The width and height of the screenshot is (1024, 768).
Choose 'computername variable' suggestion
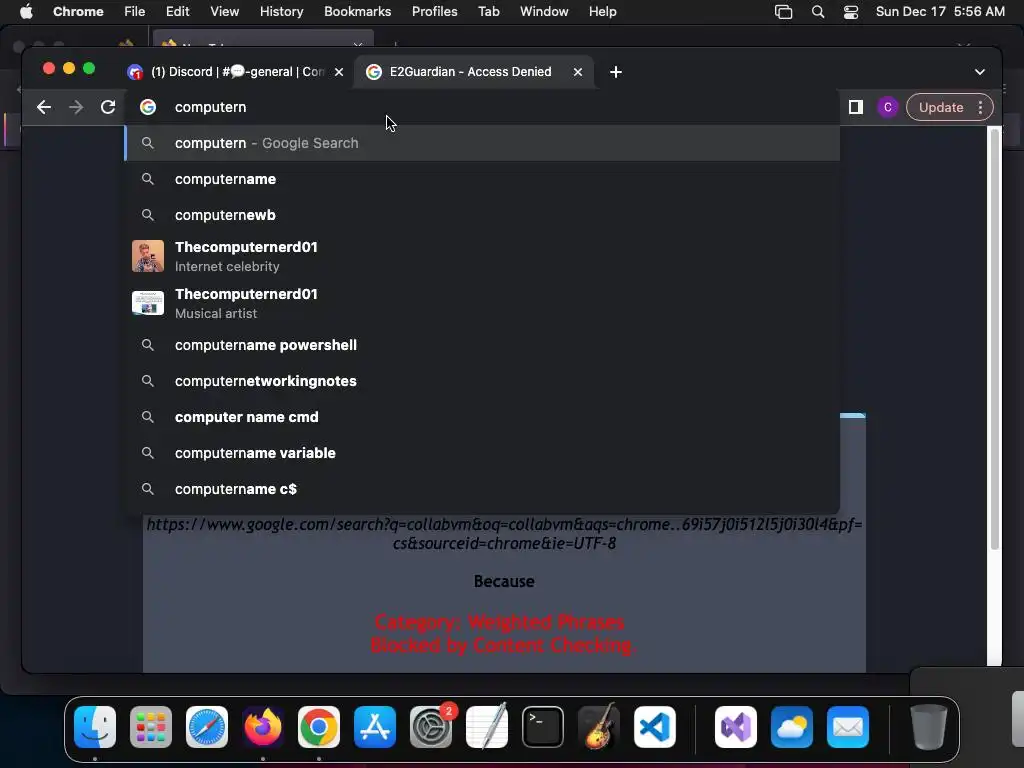(x=482, y=453)
